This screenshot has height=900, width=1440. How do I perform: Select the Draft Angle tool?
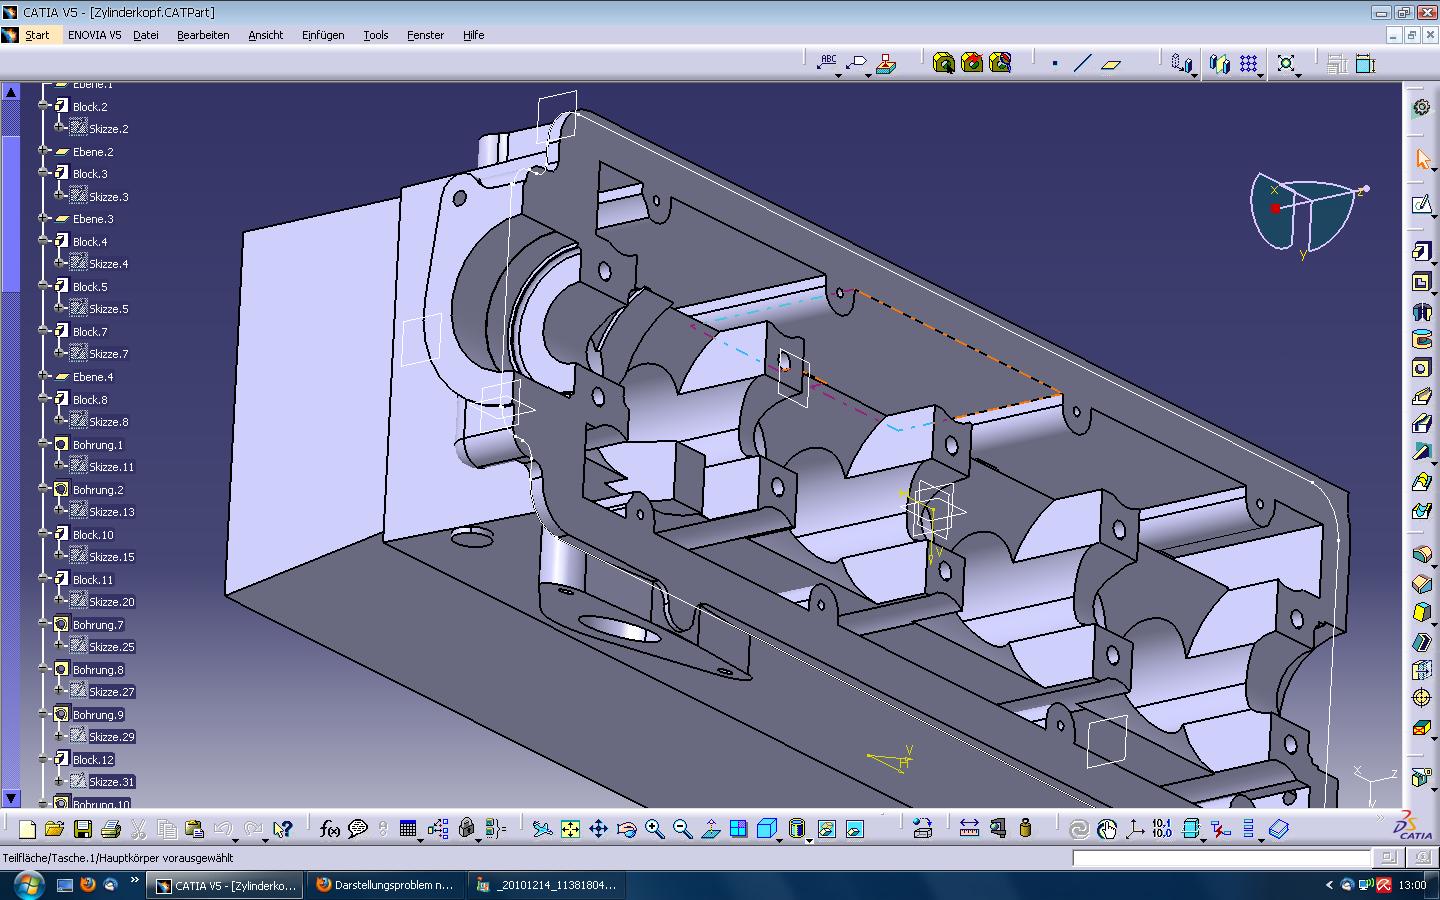(1421, 613)
